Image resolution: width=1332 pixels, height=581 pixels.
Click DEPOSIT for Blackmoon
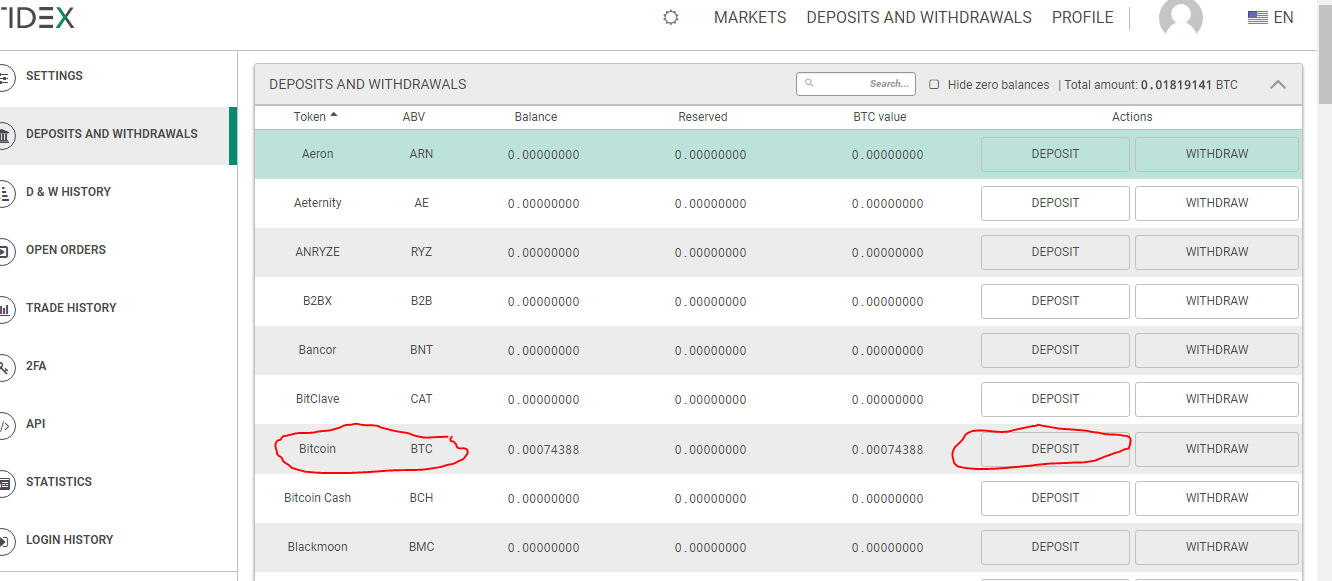1055,547
